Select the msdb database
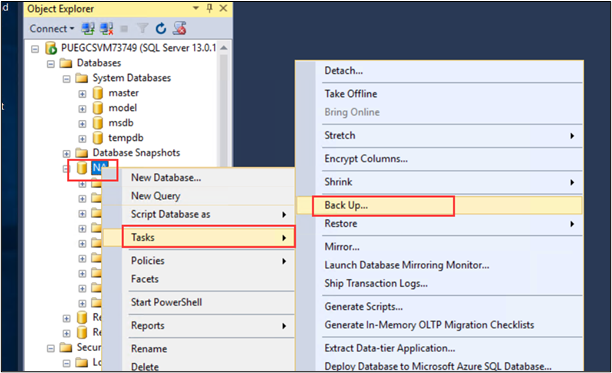612x373 pixels. (x=121, y=123)
